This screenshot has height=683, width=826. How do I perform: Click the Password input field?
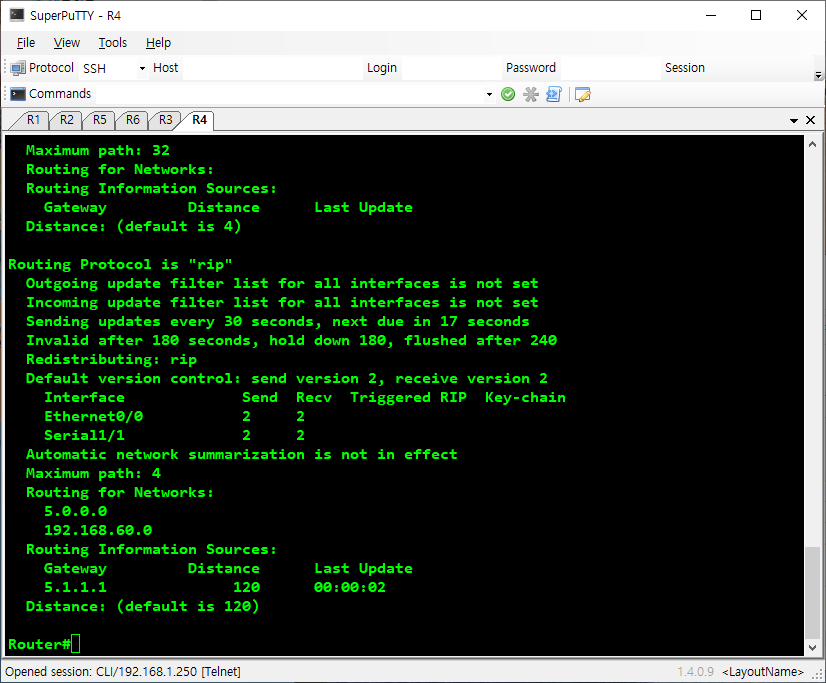point(610,68)
